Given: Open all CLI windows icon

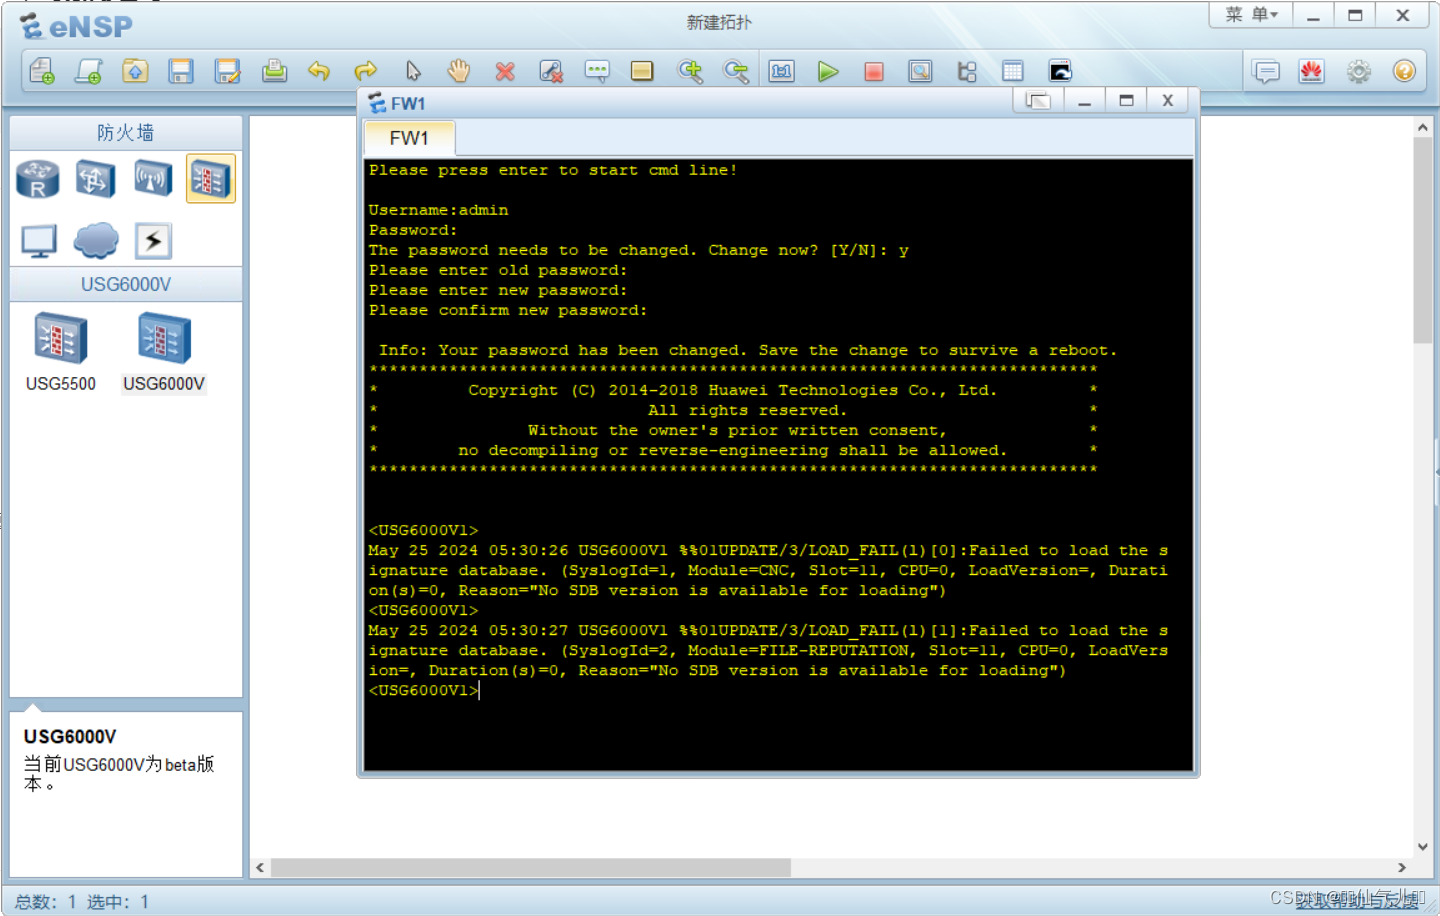Looking at the screenshot, I should [x=1060, y=71].
